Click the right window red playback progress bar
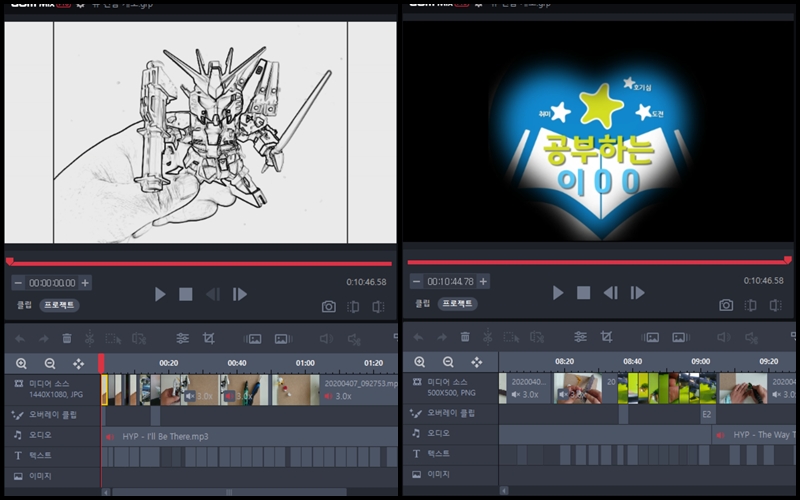 [x=597, y=262]
